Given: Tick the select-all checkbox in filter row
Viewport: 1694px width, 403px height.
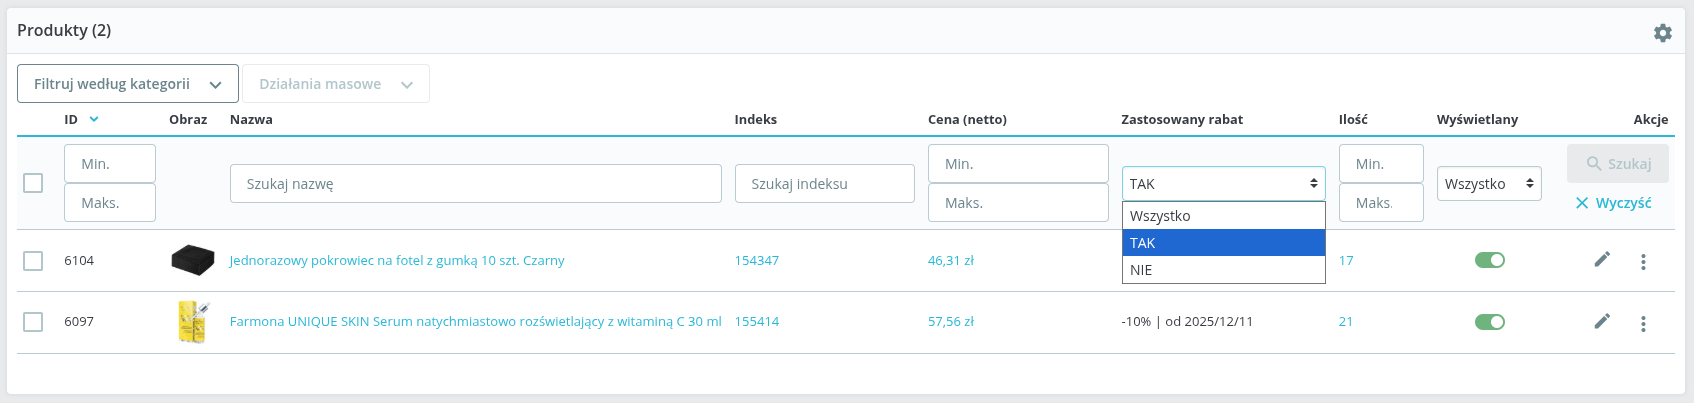Looking at the screenshot, I should click(33, 183).
